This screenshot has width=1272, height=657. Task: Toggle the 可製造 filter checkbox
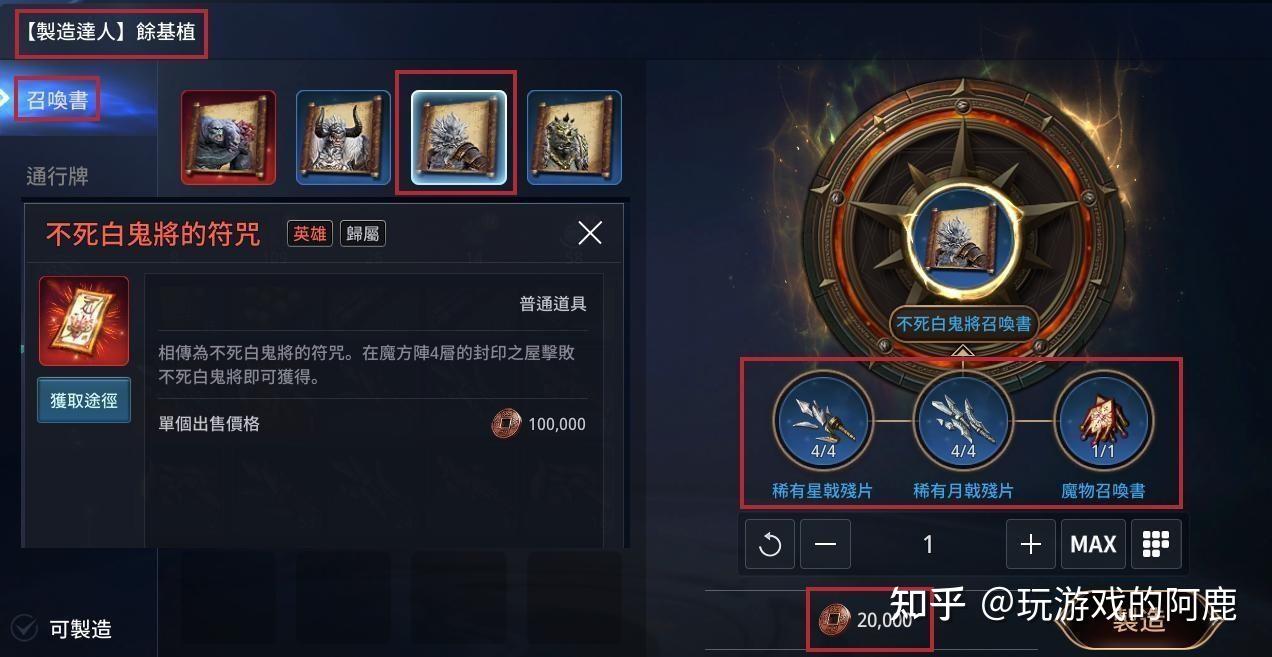pos(23,628)
